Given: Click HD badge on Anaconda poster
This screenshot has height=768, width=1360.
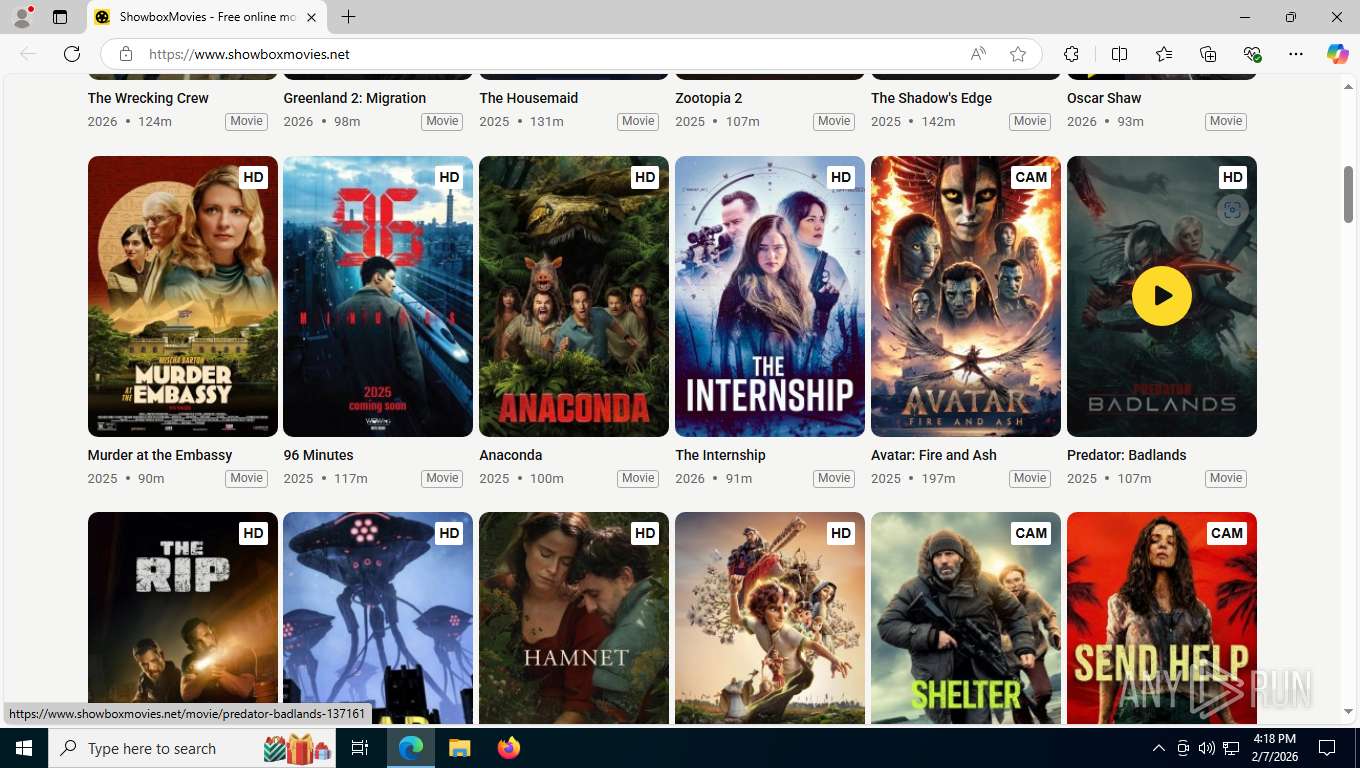Looking at the screenshot, I should tap(645, 177).
